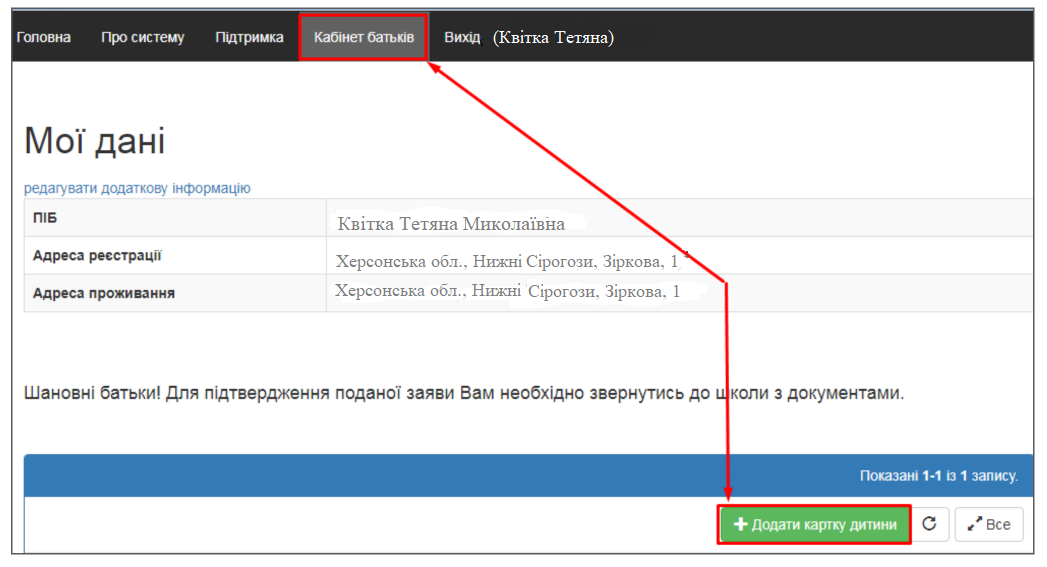The image size is (1047, 567).
Task: Click редагувати додаткову інформацію link
Action: (137, 188)
